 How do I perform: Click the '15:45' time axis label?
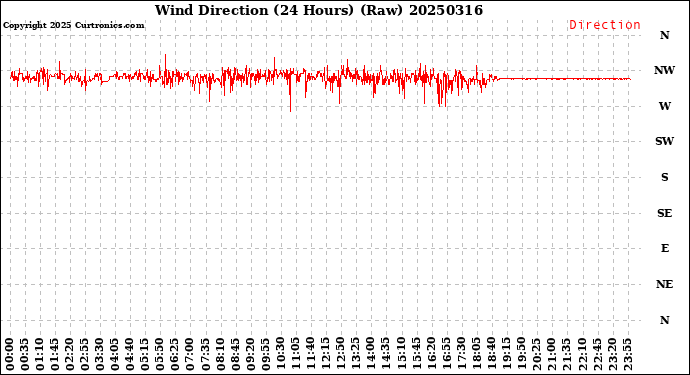(x=416, y=355)
